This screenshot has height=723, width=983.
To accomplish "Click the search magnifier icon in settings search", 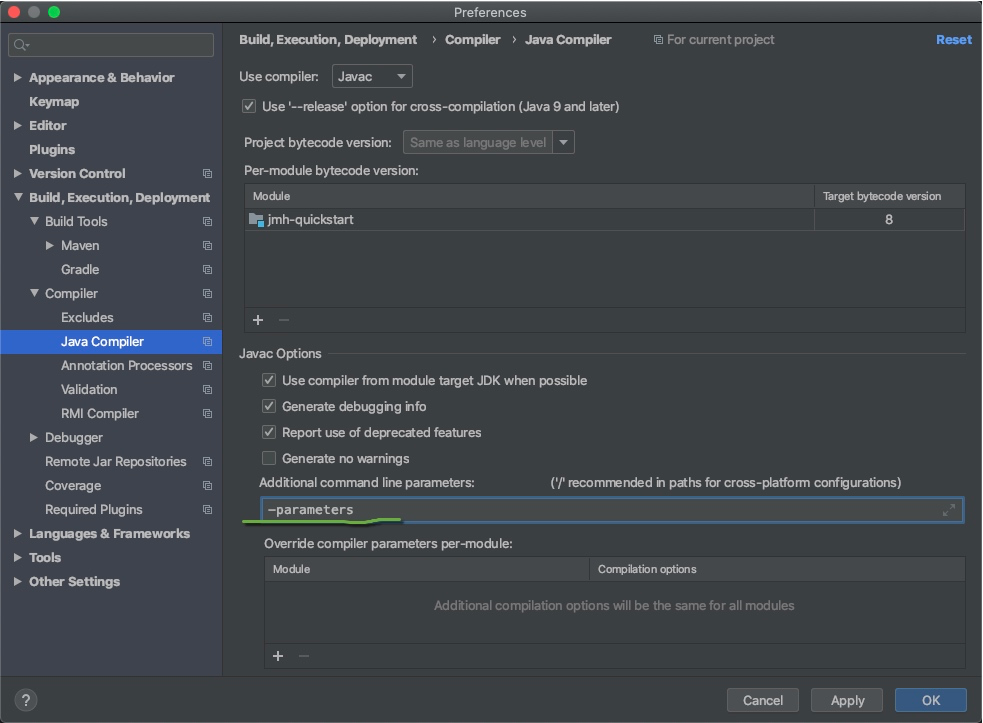I will tap(21, 45).
